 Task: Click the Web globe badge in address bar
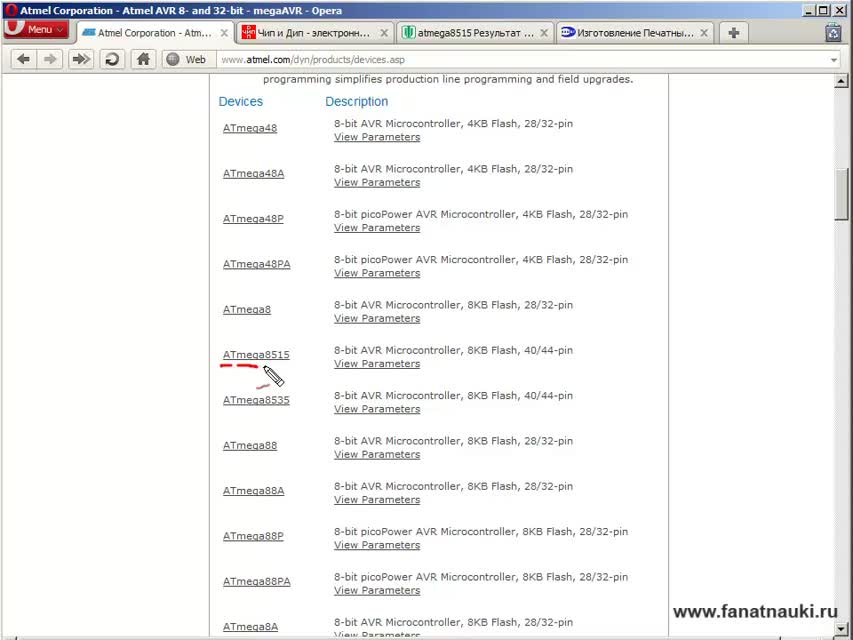[187, 59]
